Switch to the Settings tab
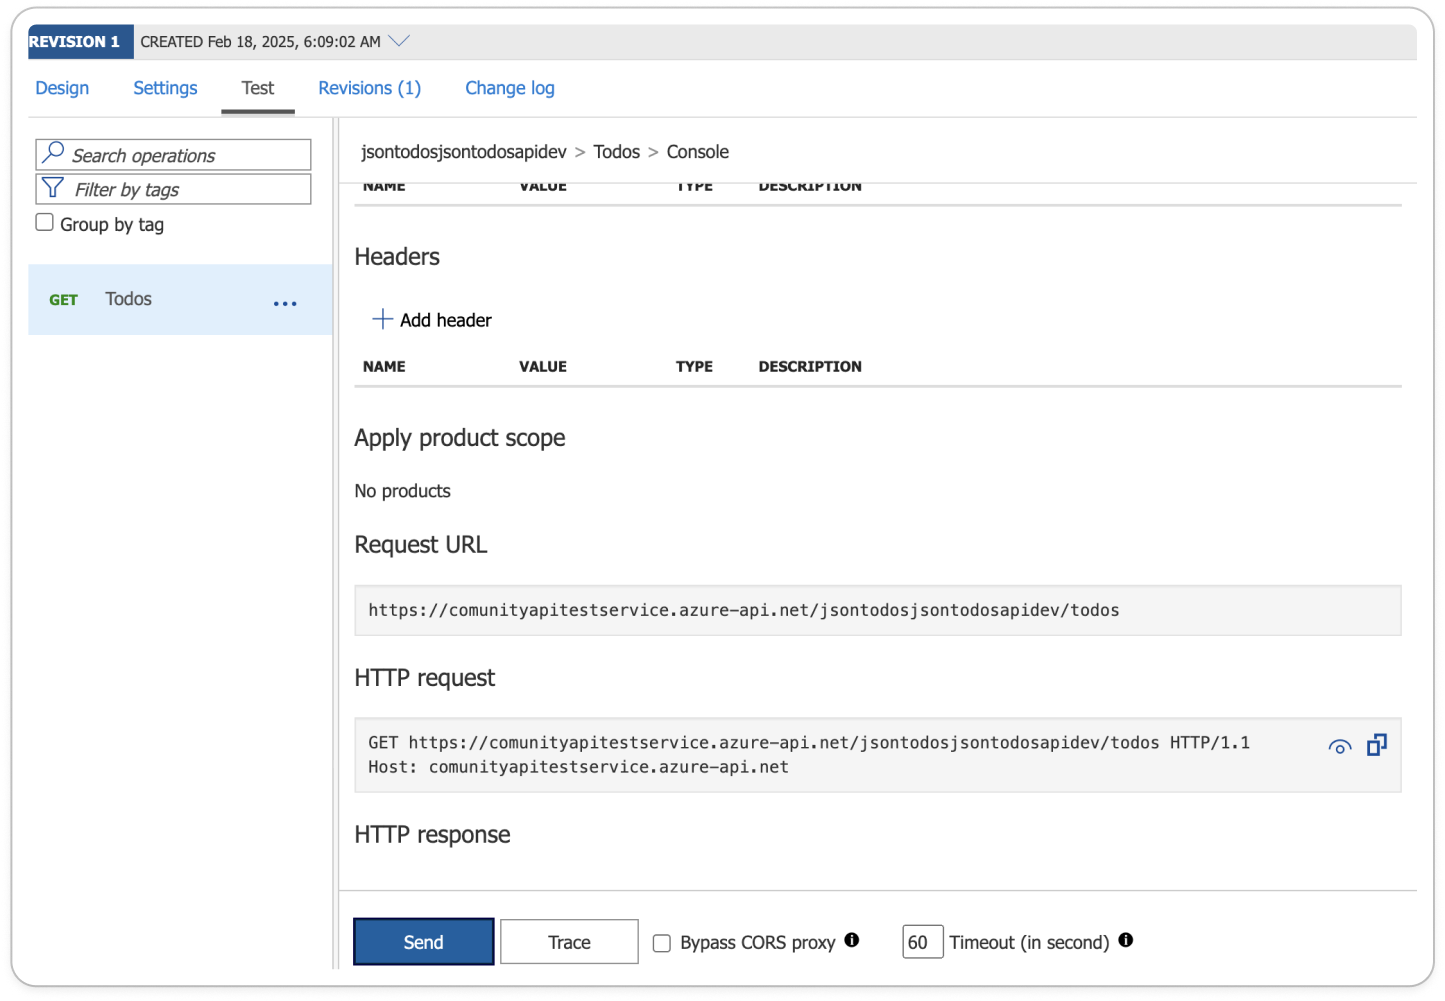The width and height of the screenshot is (1445, 1001). pyautogui.click(x=165, y=88)
